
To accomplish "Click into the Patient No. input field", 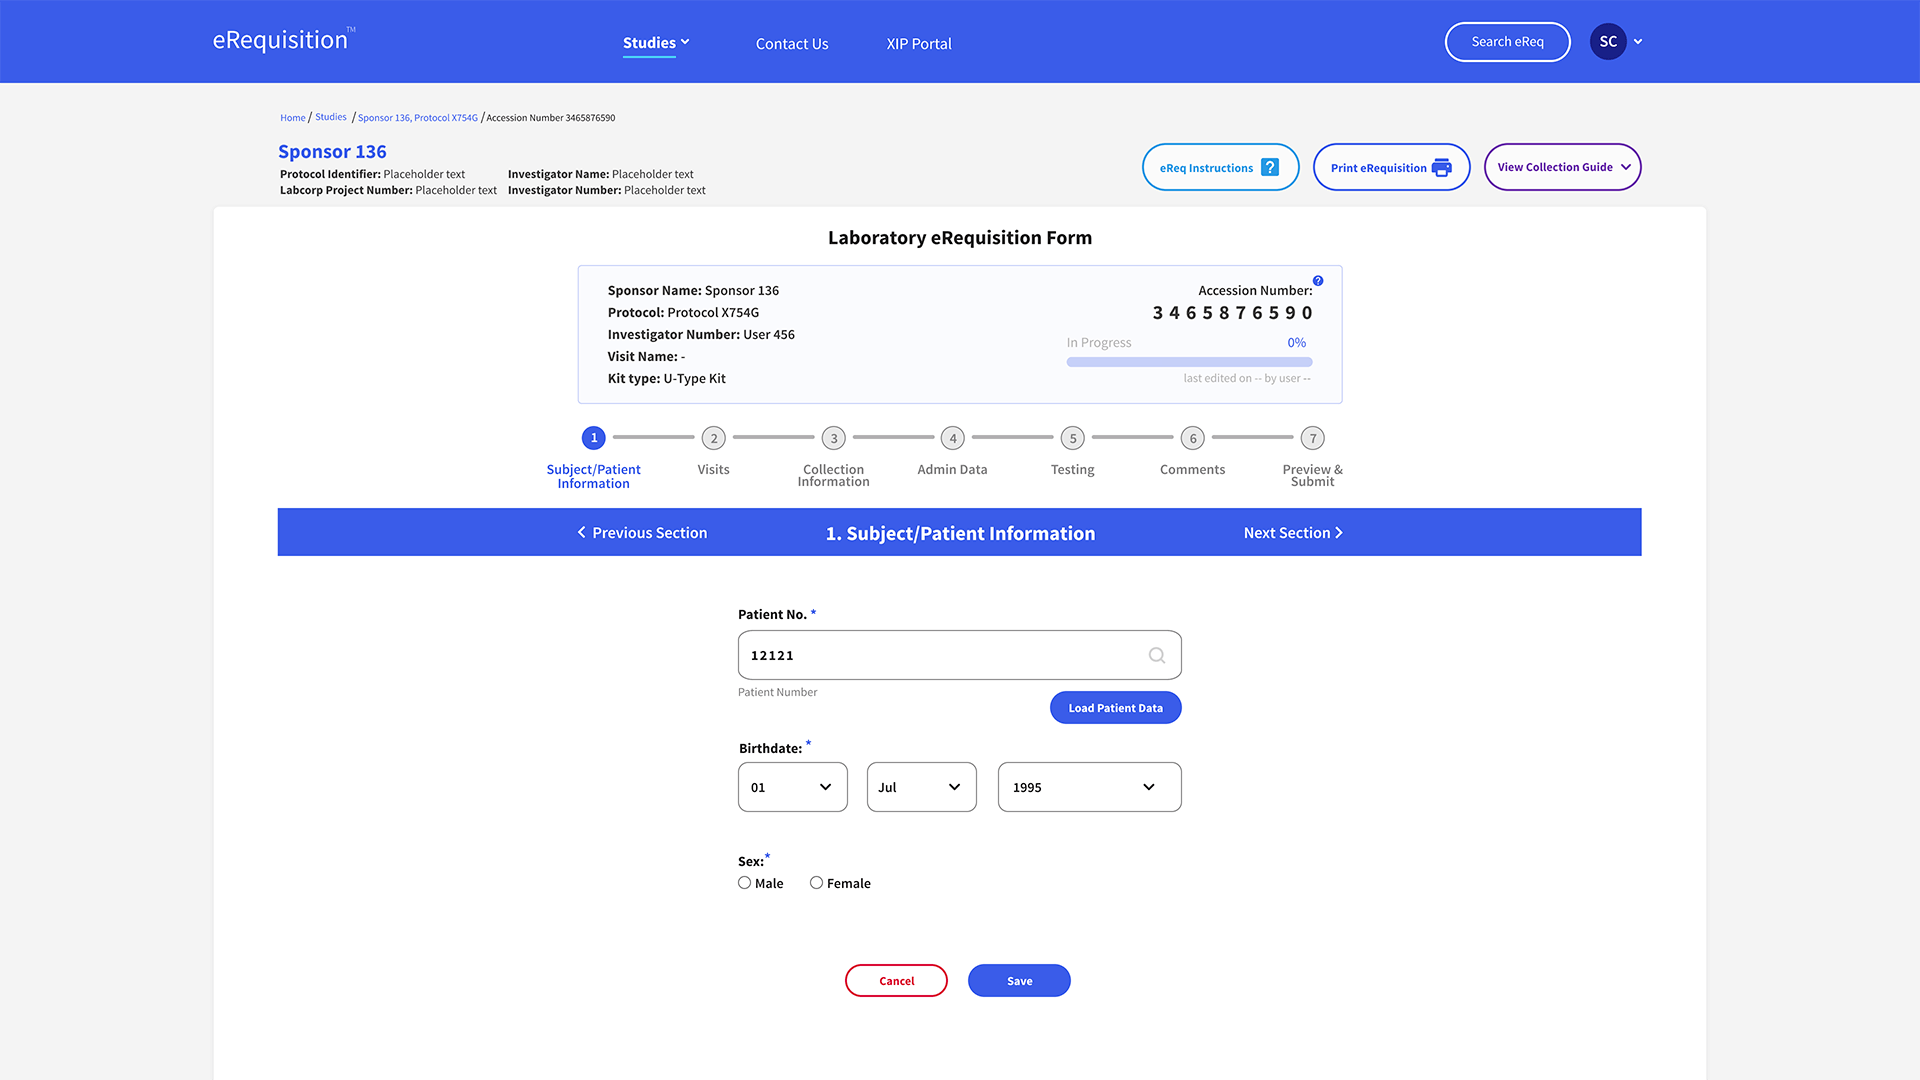I will [x=960, y=655].
